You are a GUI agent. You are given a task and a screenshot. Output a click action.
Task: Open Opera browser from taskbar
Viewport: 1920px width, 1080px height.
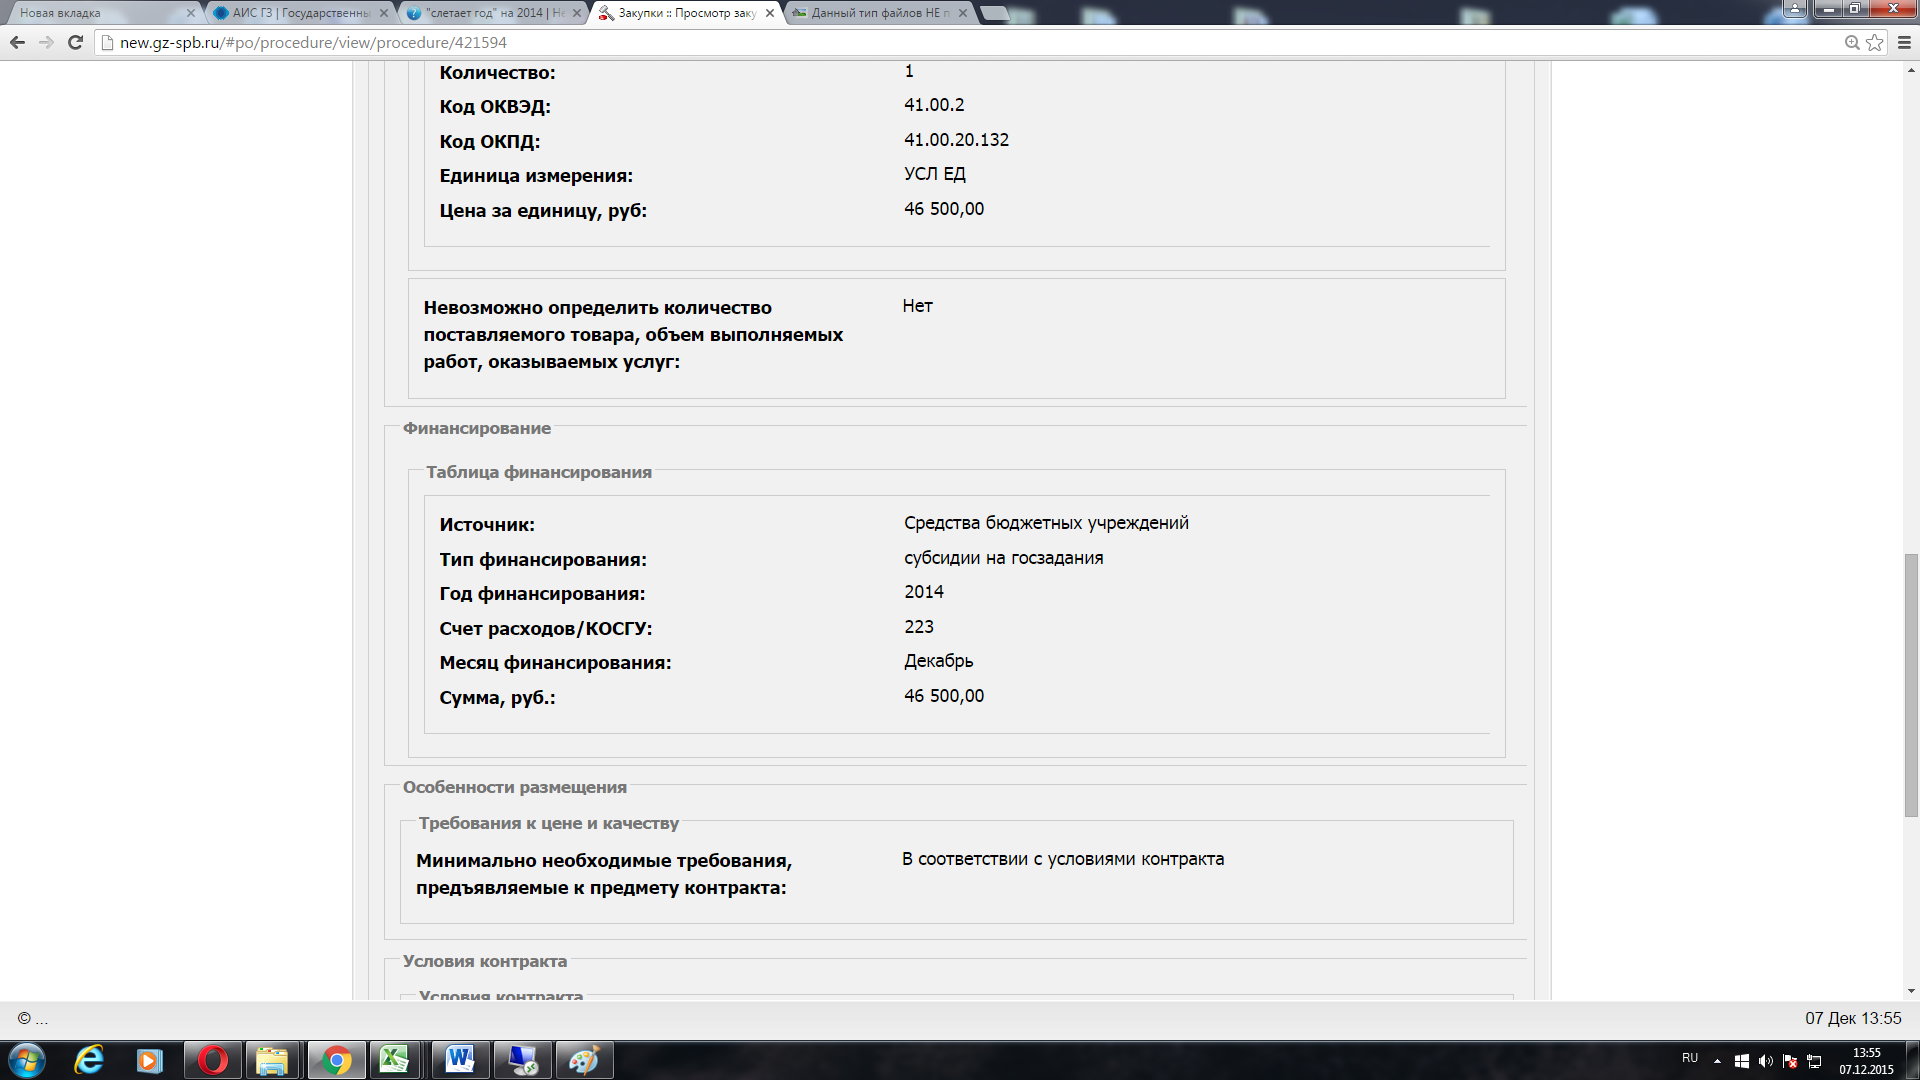(x=212, y=1060)
